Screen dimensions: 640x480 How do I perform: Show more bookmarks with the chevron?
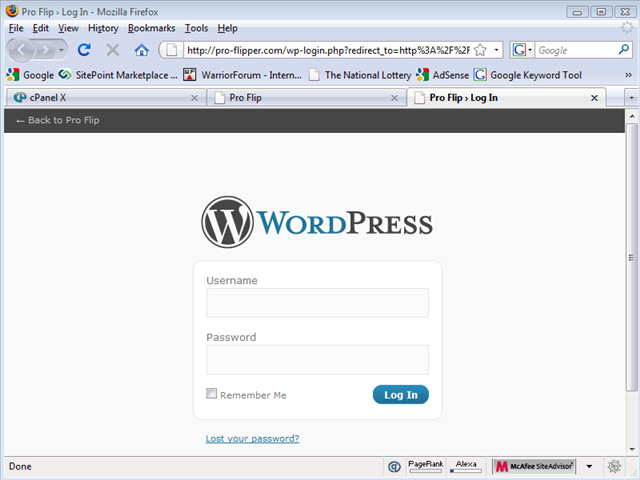pyautogui.click(x=628, y=75)
